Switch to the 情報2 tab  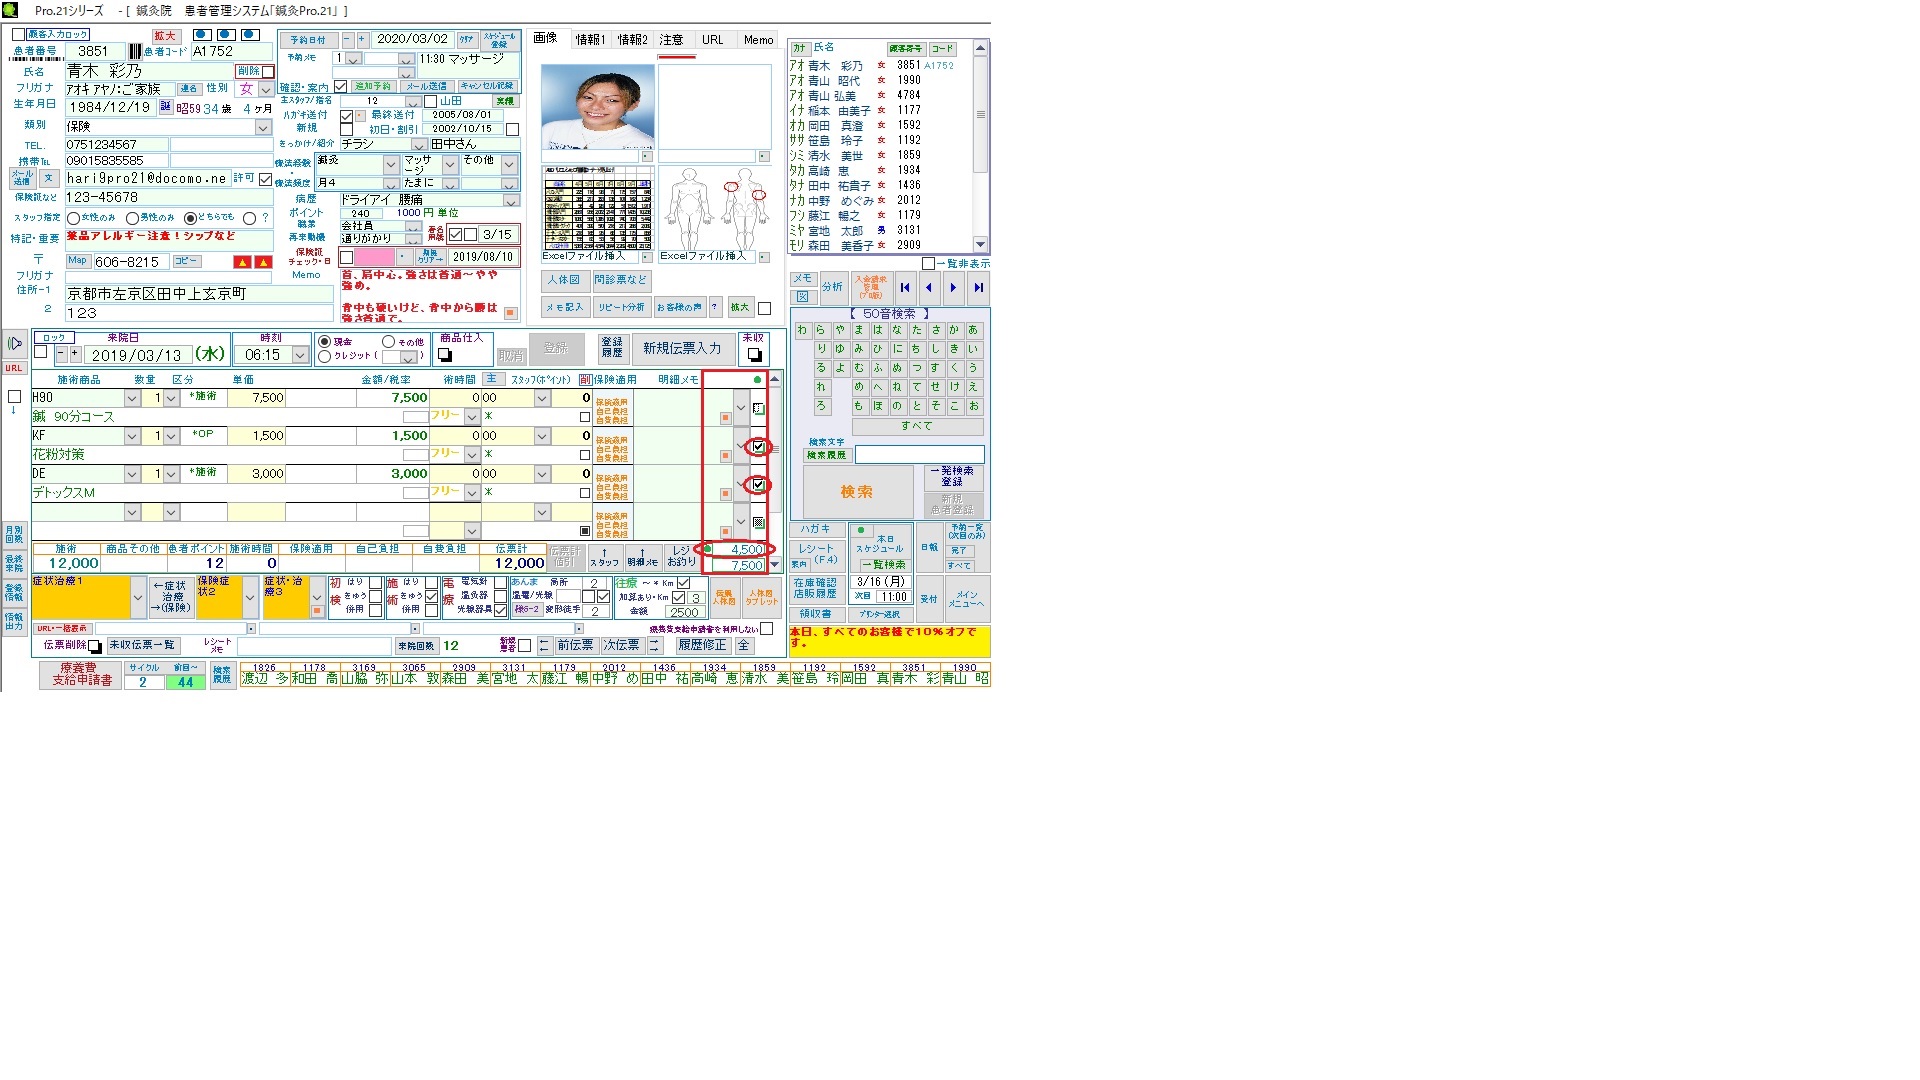[632, 40]
